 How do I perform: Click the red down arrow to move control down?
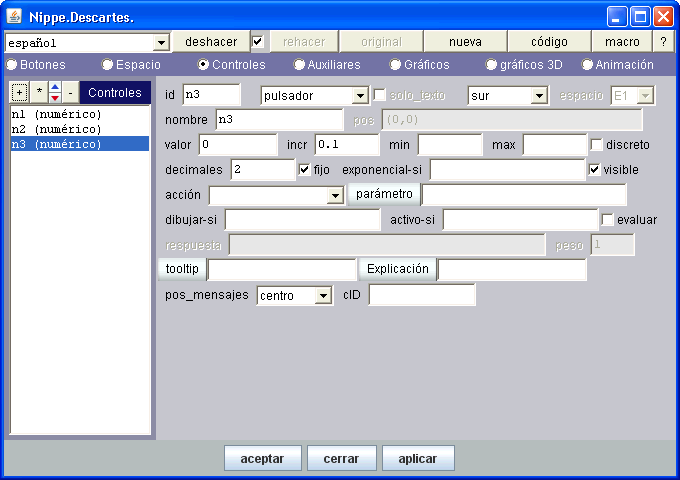(x=55, y=97)
